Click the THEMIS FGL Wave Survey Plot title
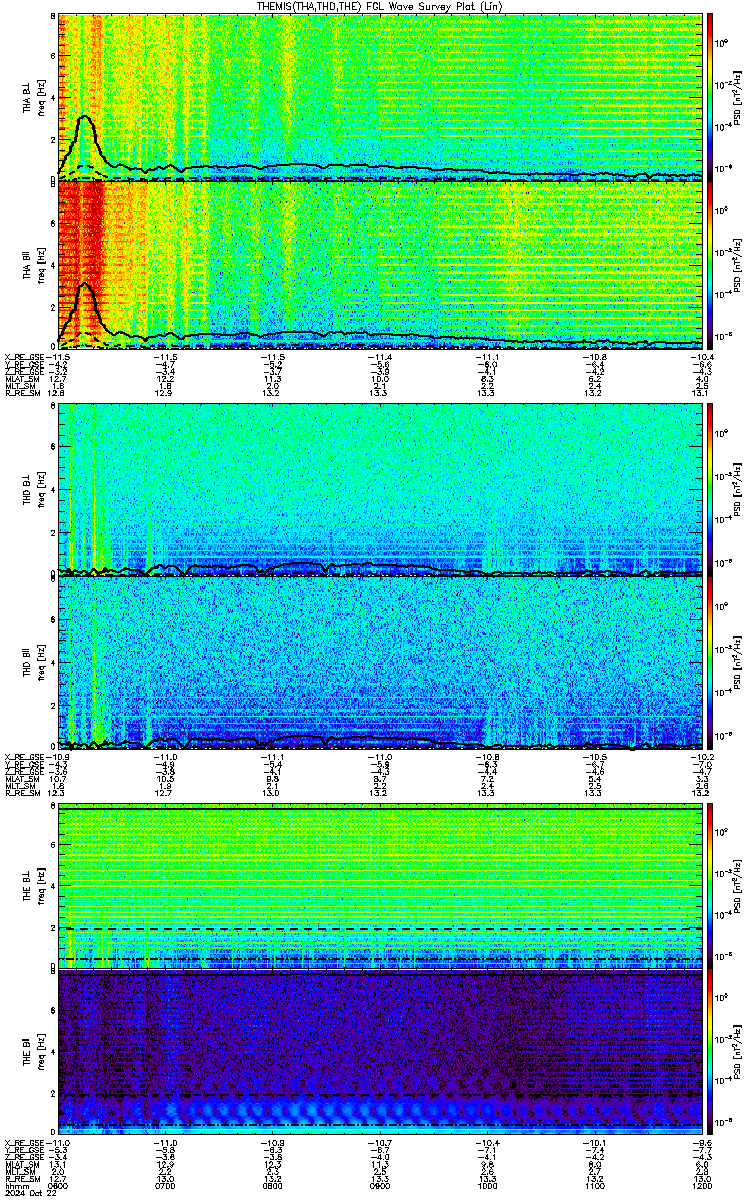750x1200 pixels. coord(379,6)
